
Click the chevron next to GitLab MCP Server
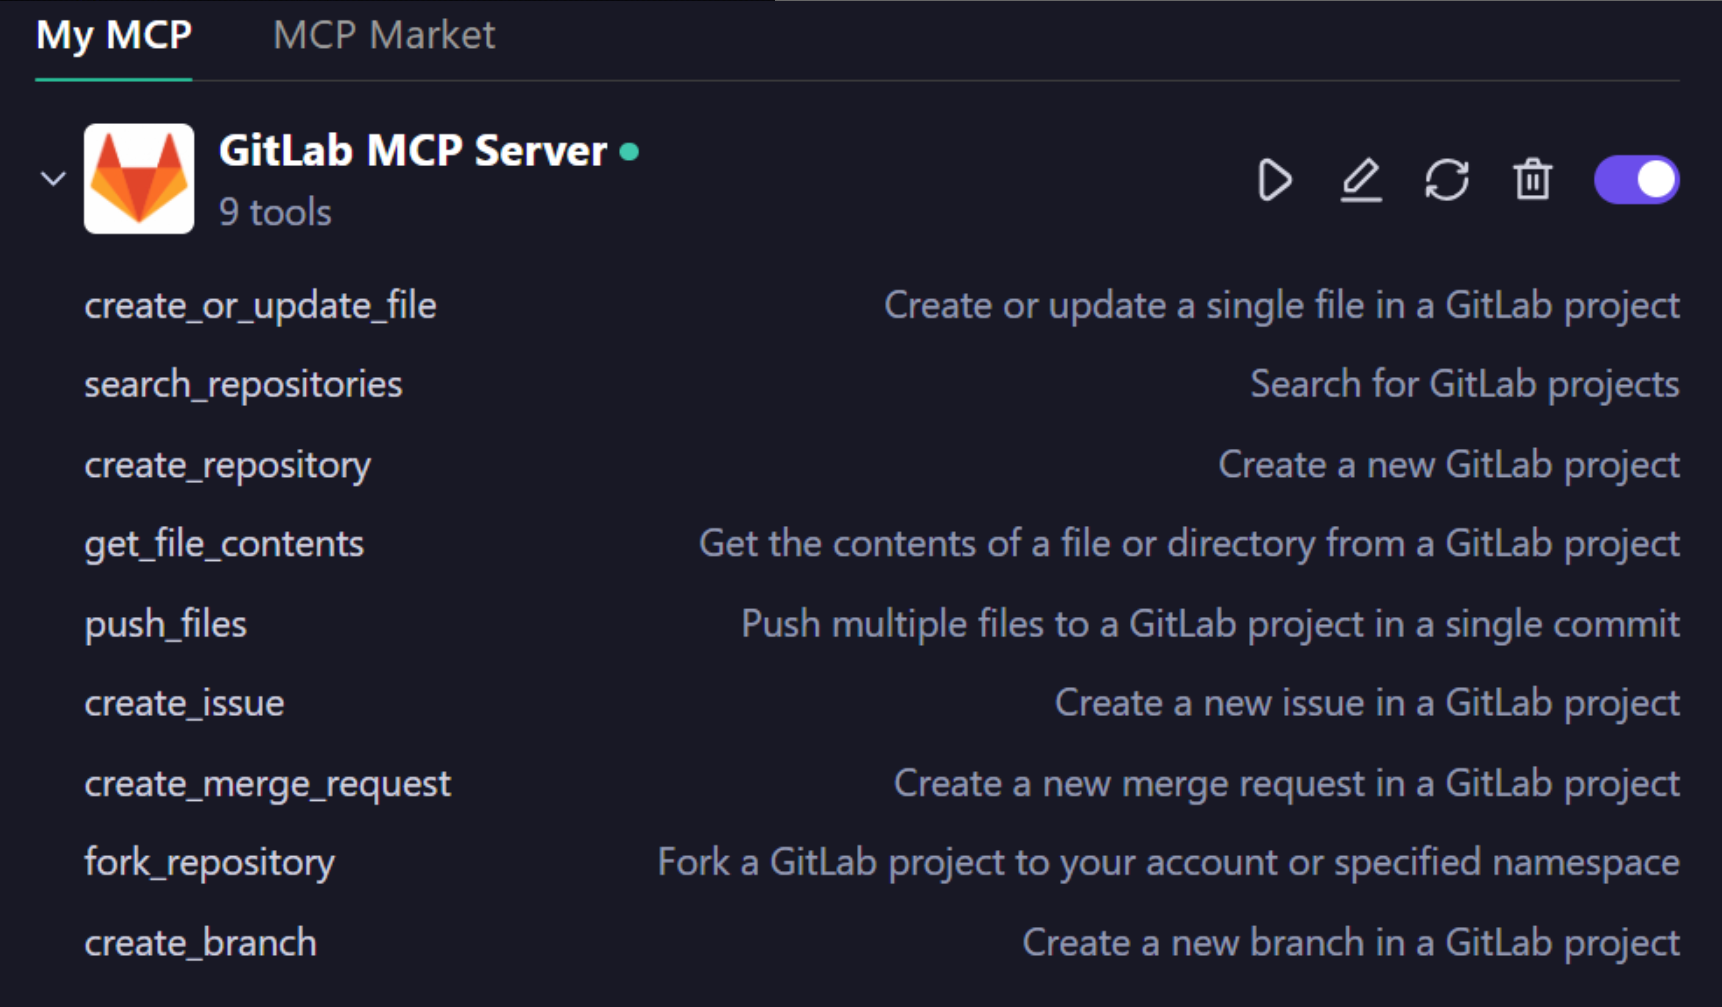52,179
